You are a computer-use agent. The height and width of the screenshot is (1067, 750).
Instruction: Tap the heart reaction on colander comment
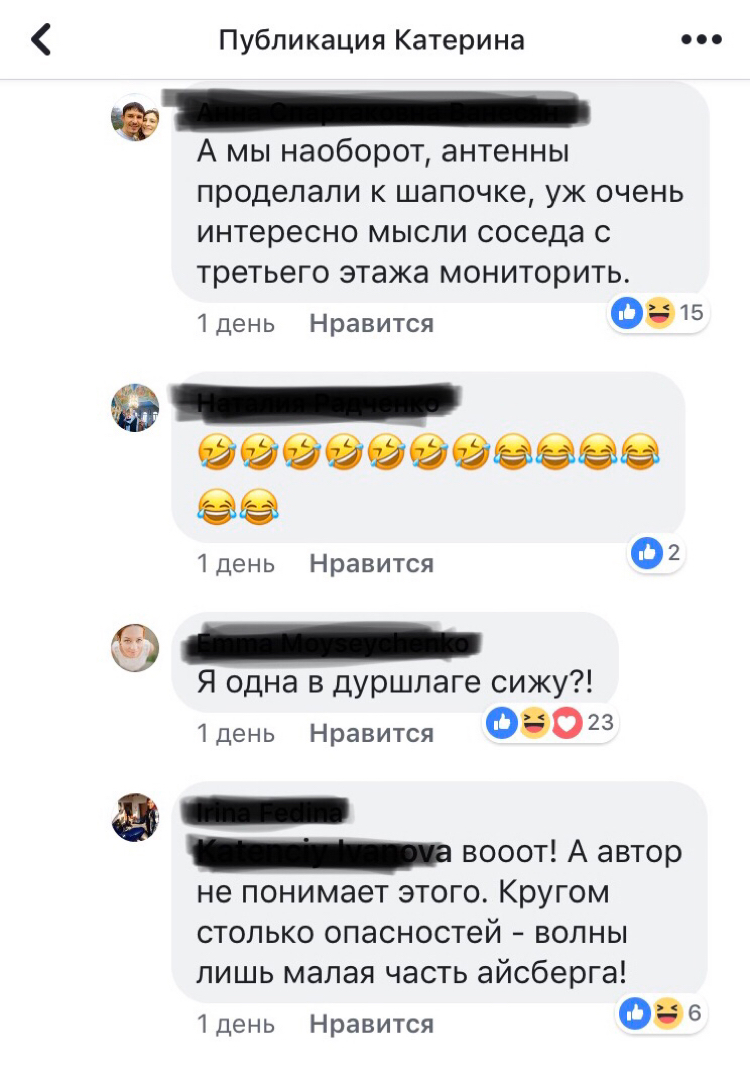click(x=567, y=722)
